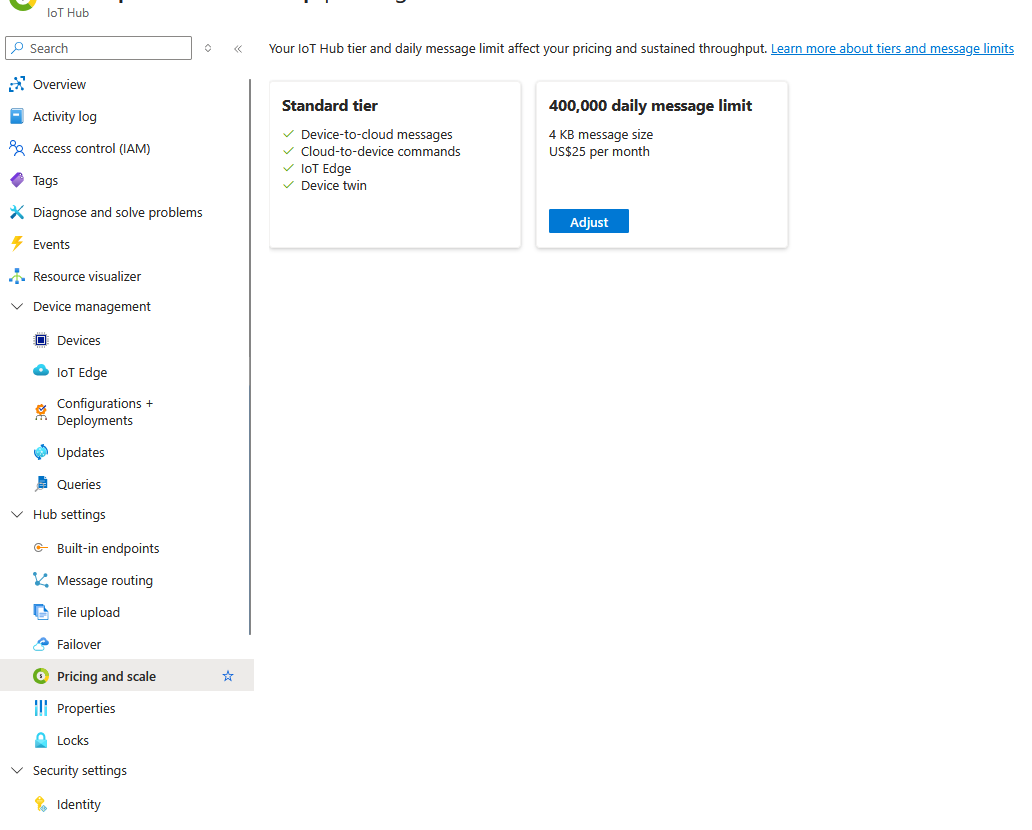The image size is (1032, 830).
Task: Click the Devices chip icon
Action: [41, 340]
